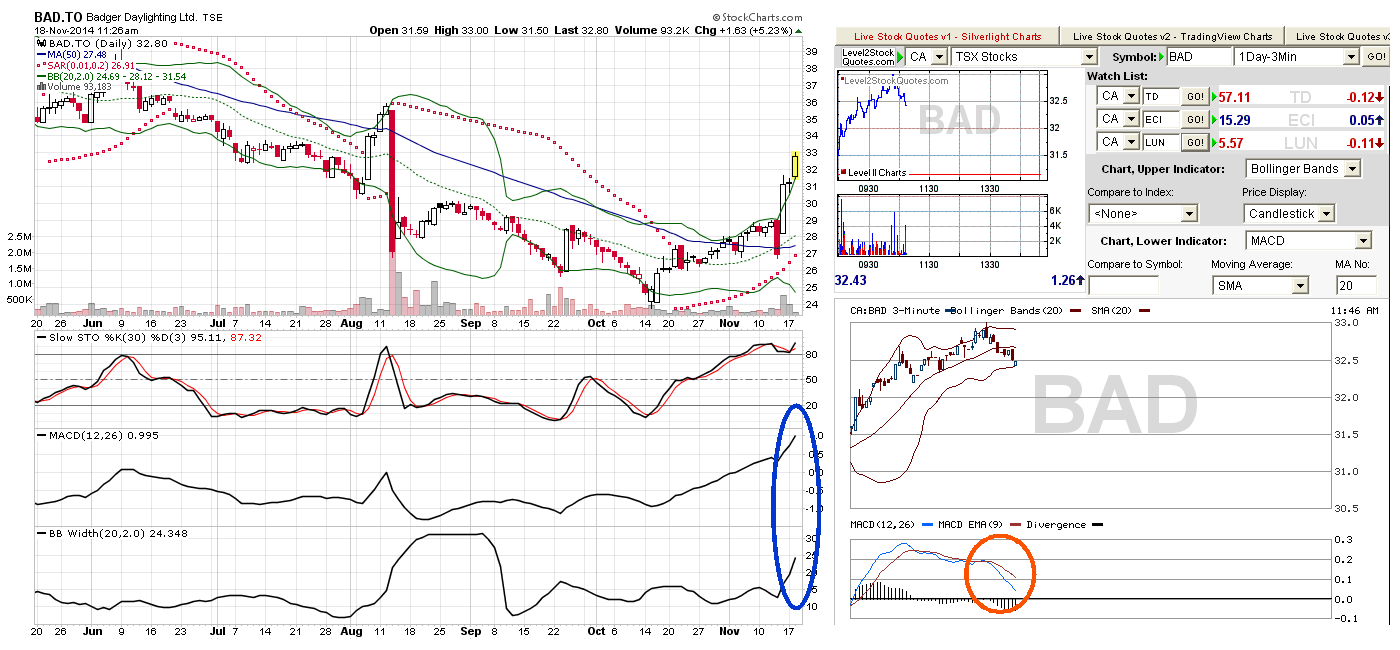The height and width of the screenshot is (650, 1400).
Task: Click the GO! button for the LUN row
Action: click(1194, 143)
